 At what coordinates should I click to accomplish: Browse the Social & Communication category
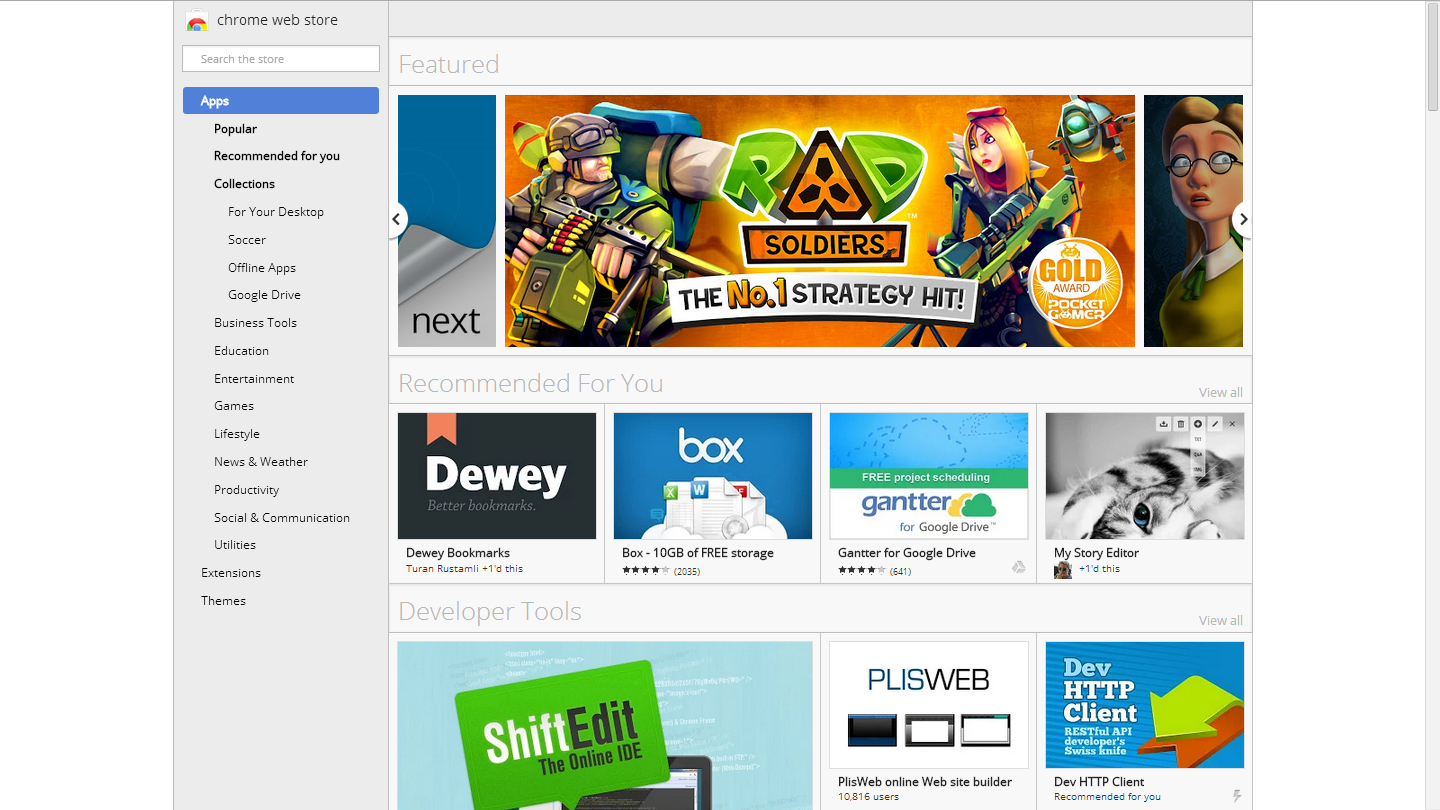(282, 518)
